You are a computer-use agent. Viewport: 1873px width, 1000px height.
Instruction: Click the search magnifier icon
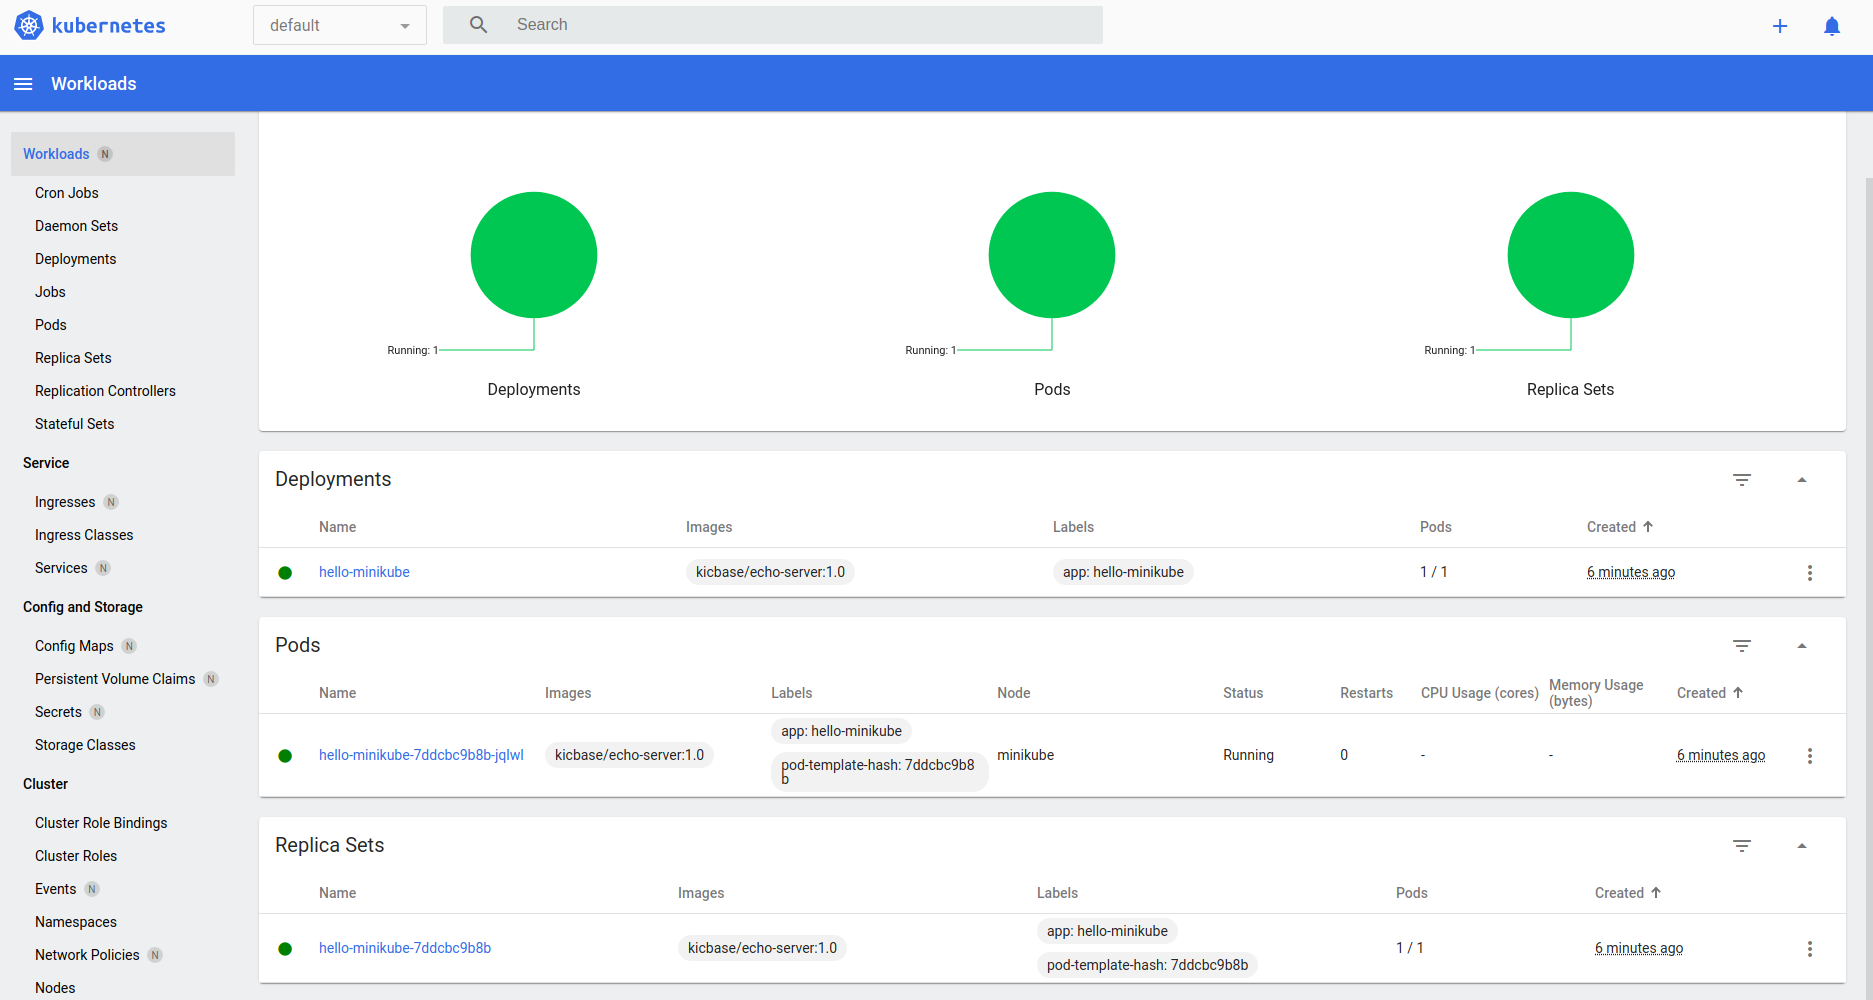click(479, 25)
